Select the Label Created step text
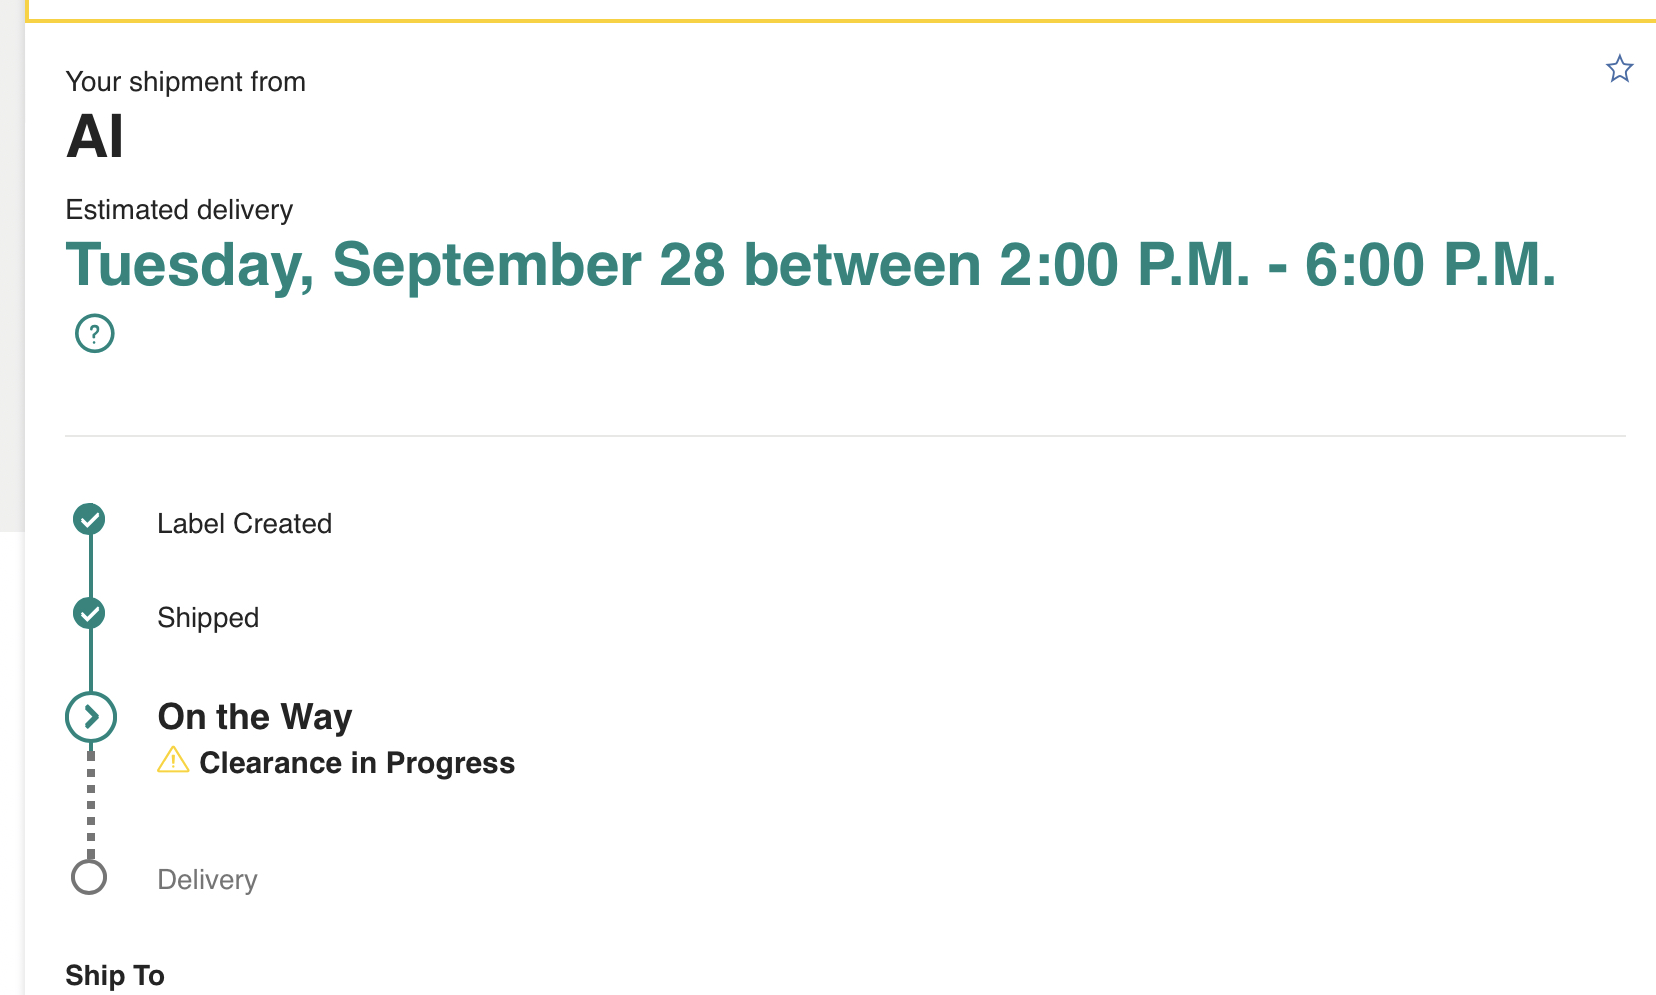 244,524
